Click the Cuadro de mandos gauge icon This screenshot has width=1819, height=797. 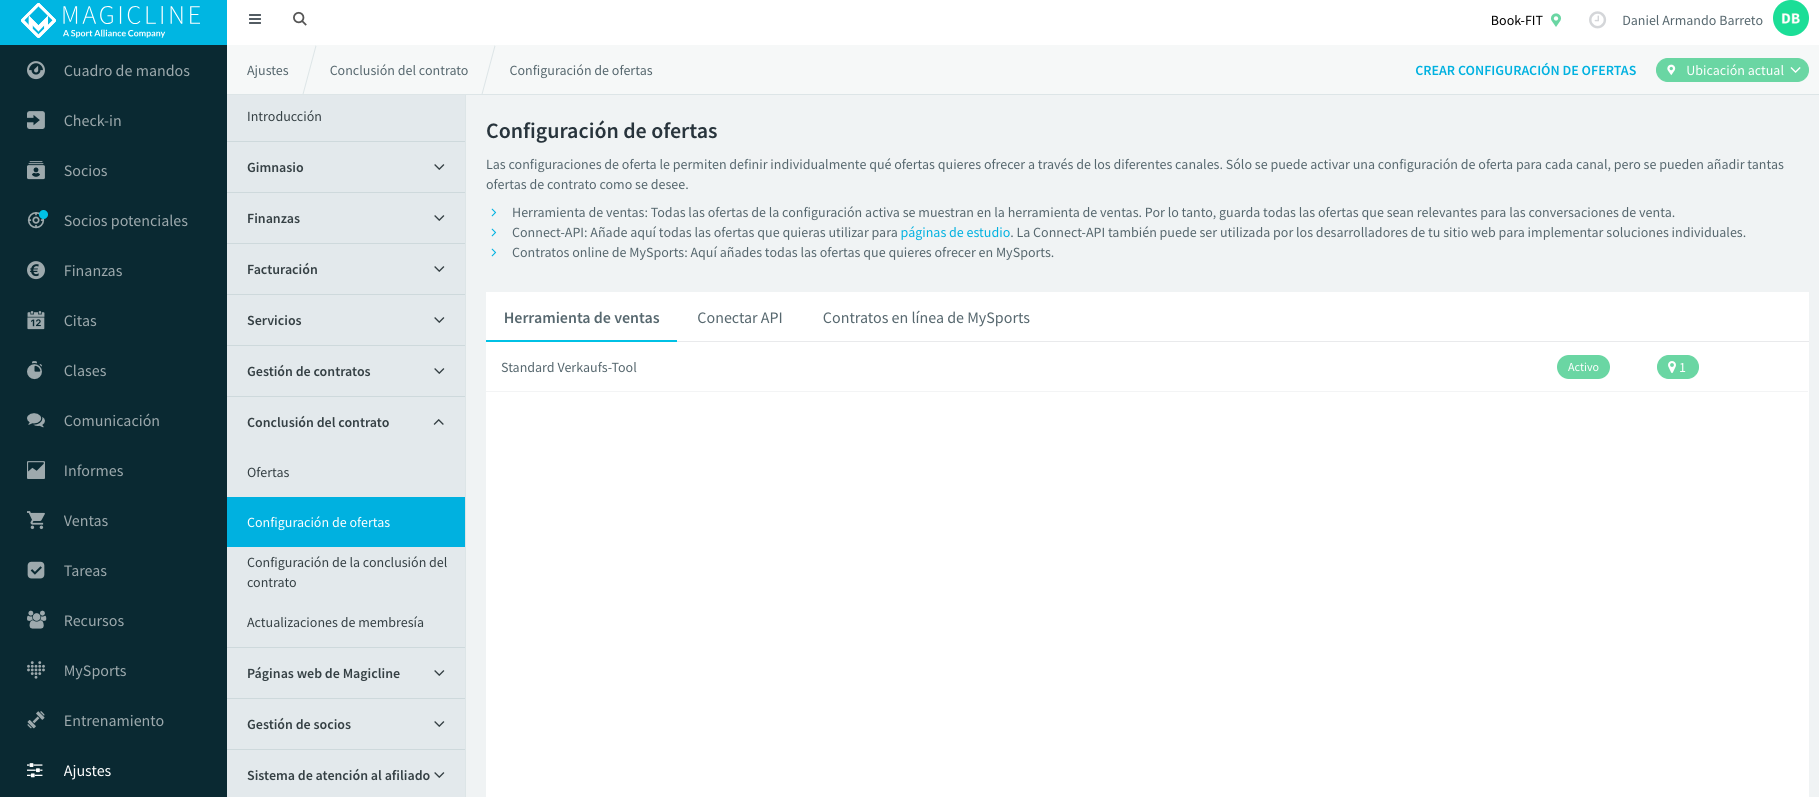pyautogui.click(x=36, y=70)
